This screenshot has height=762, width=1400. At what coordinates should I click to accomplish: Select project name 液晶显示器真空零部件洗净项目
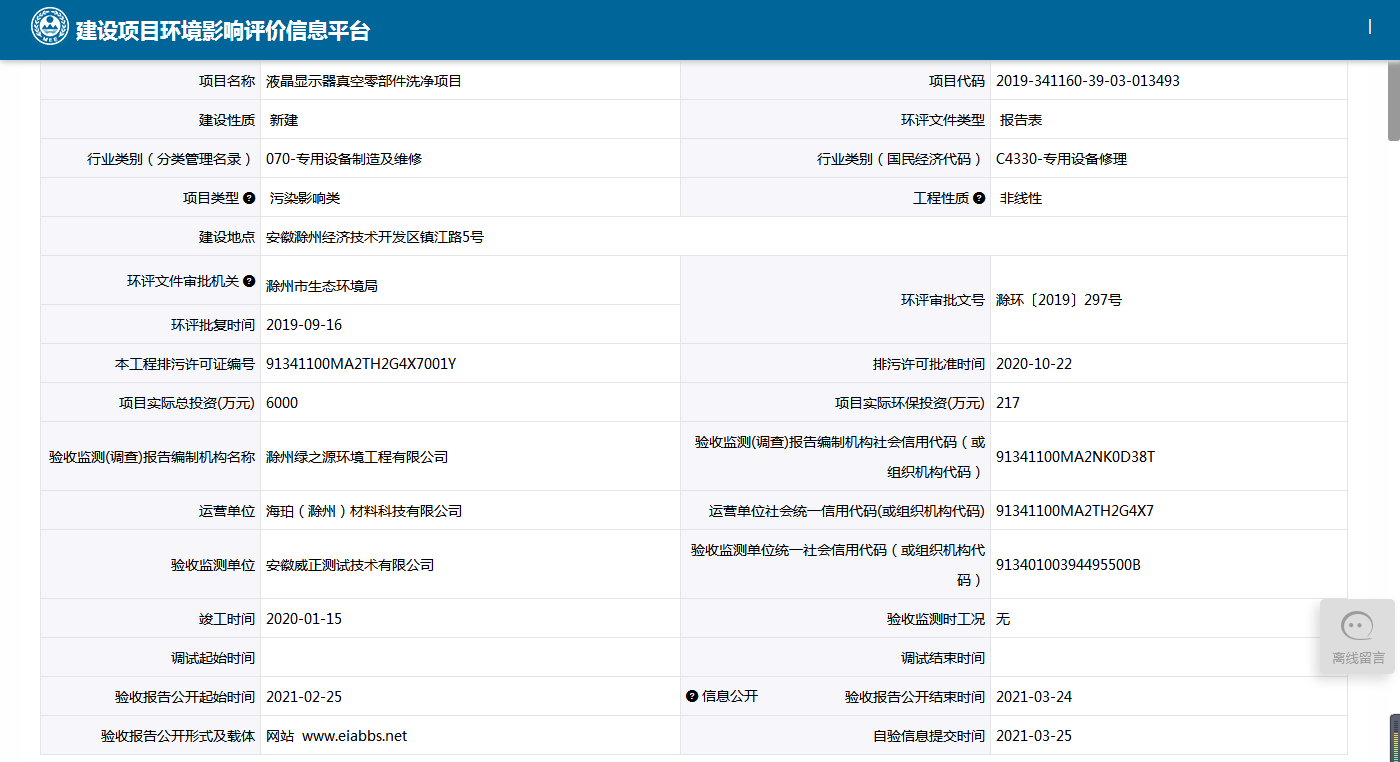click(x=364, y=81)
